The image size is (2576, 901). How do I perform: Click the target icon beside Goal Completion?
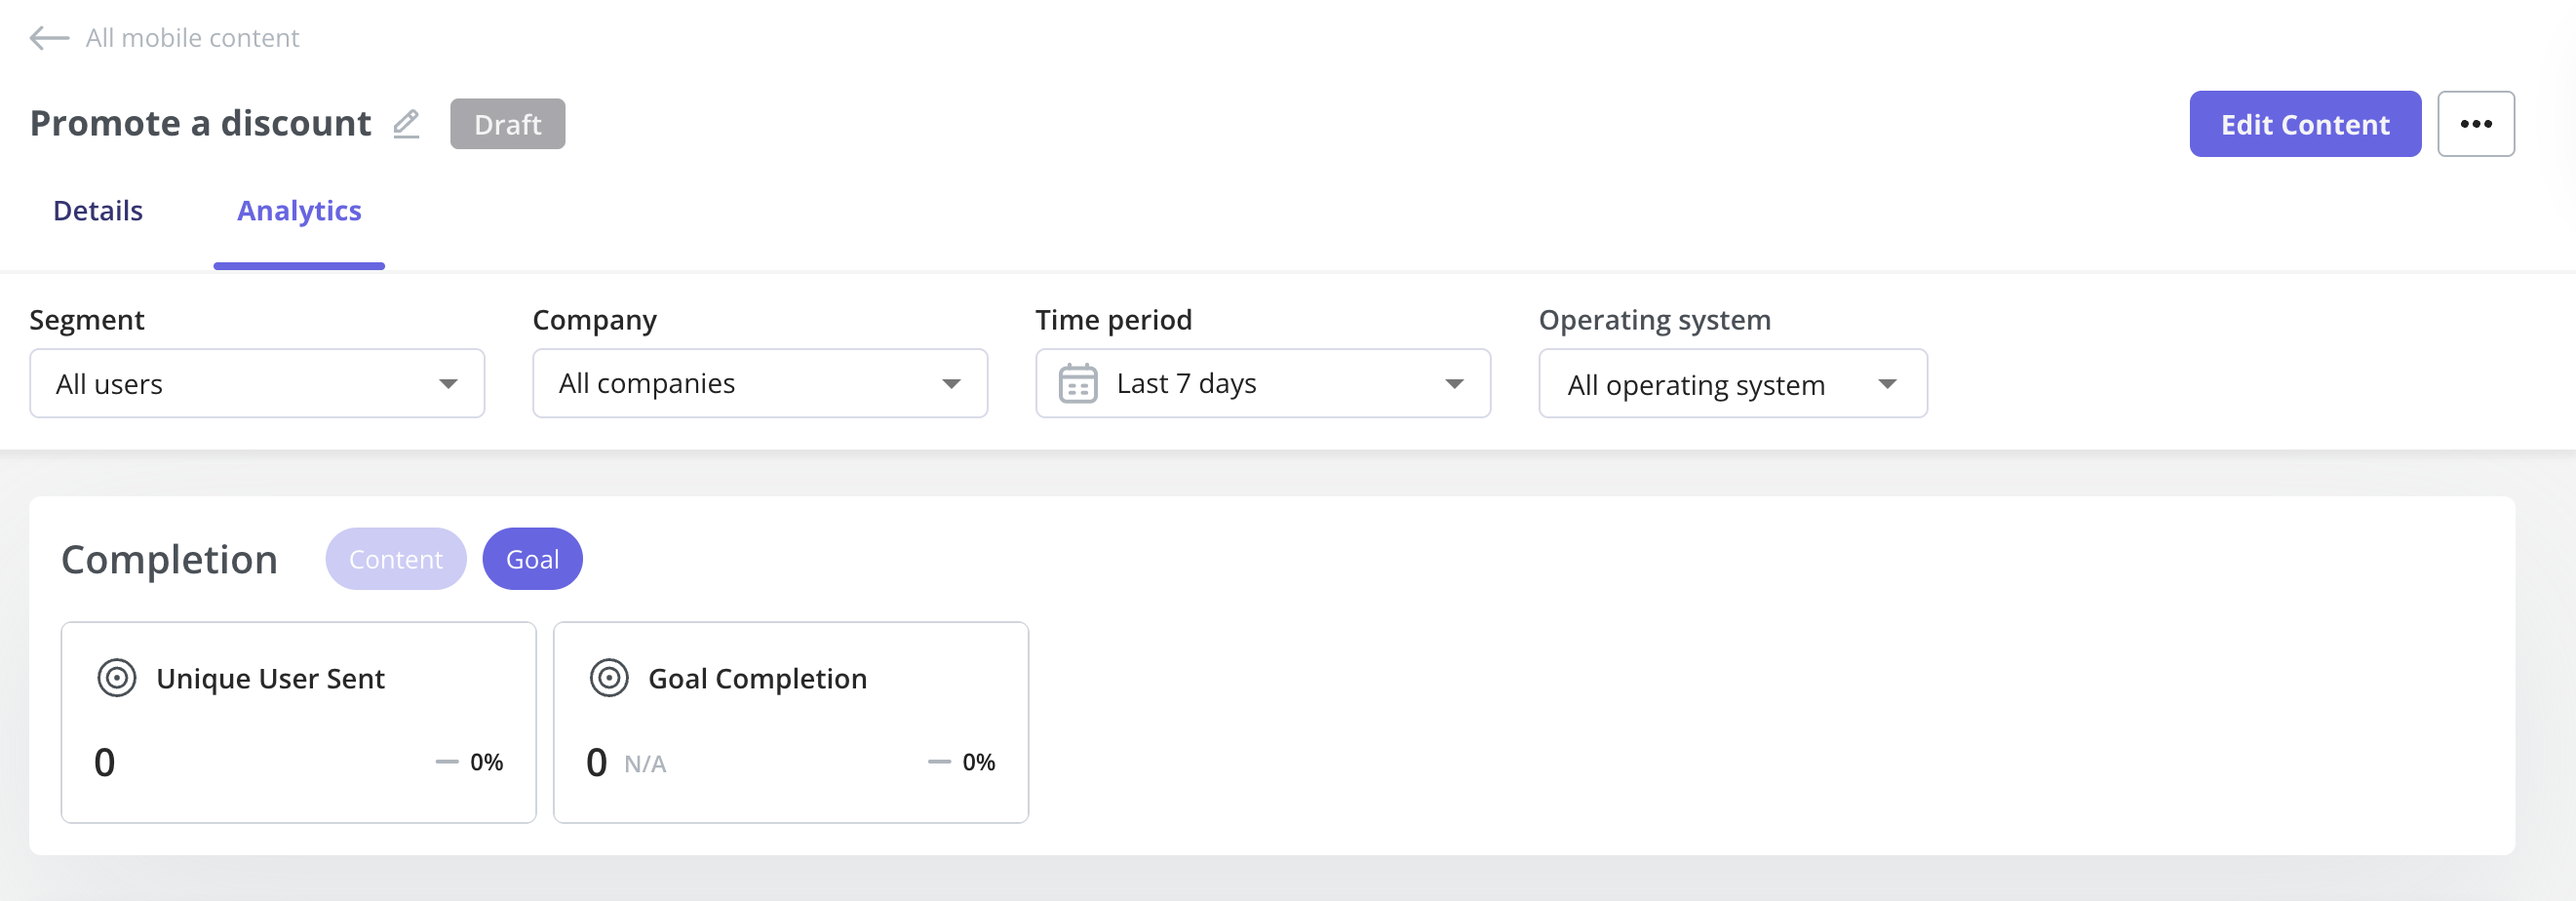608,678
